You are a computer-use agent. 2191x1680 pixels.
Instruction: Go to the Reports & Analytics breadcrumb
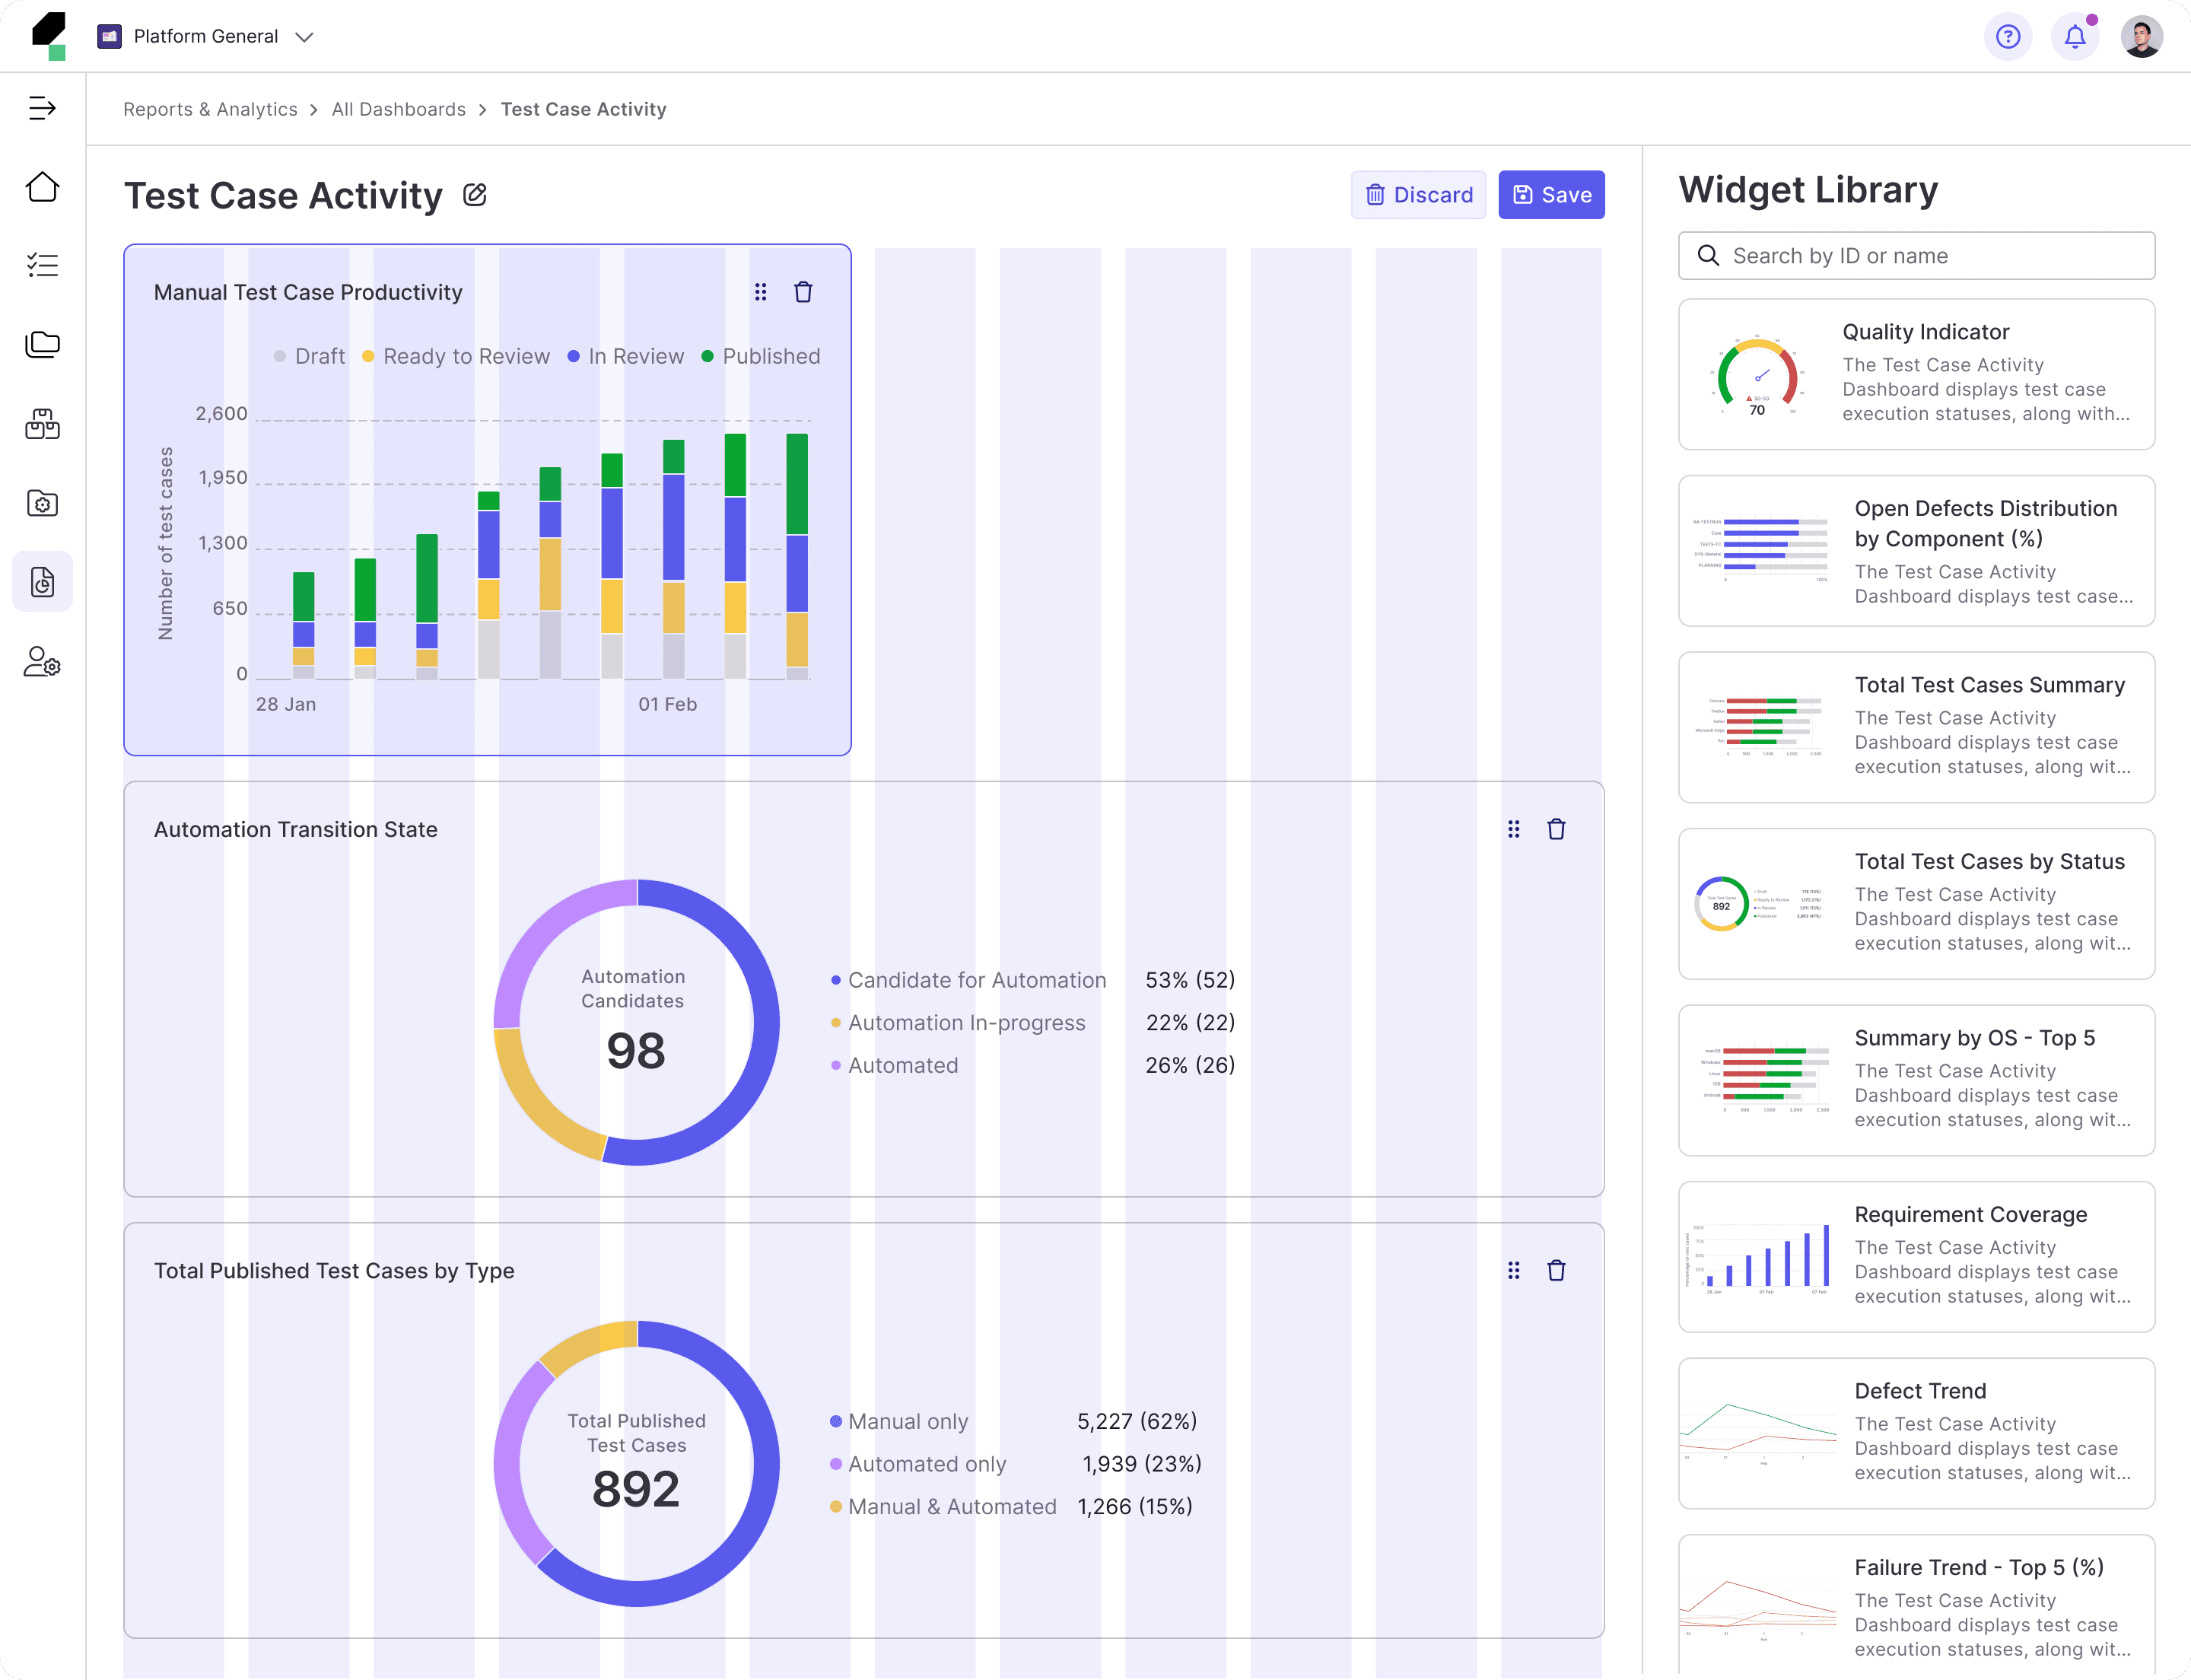[x=210, y=109]
